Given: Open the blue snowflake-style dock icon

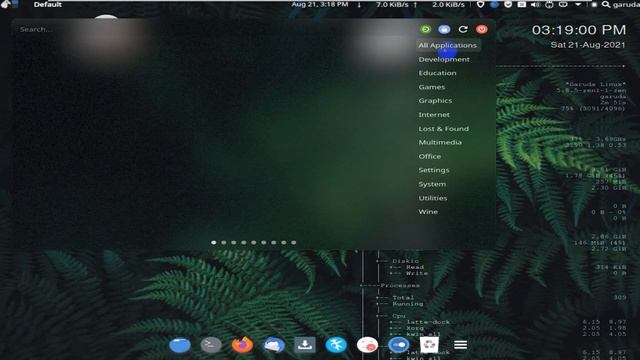Looking at the screenshot, I should (336, 345).
